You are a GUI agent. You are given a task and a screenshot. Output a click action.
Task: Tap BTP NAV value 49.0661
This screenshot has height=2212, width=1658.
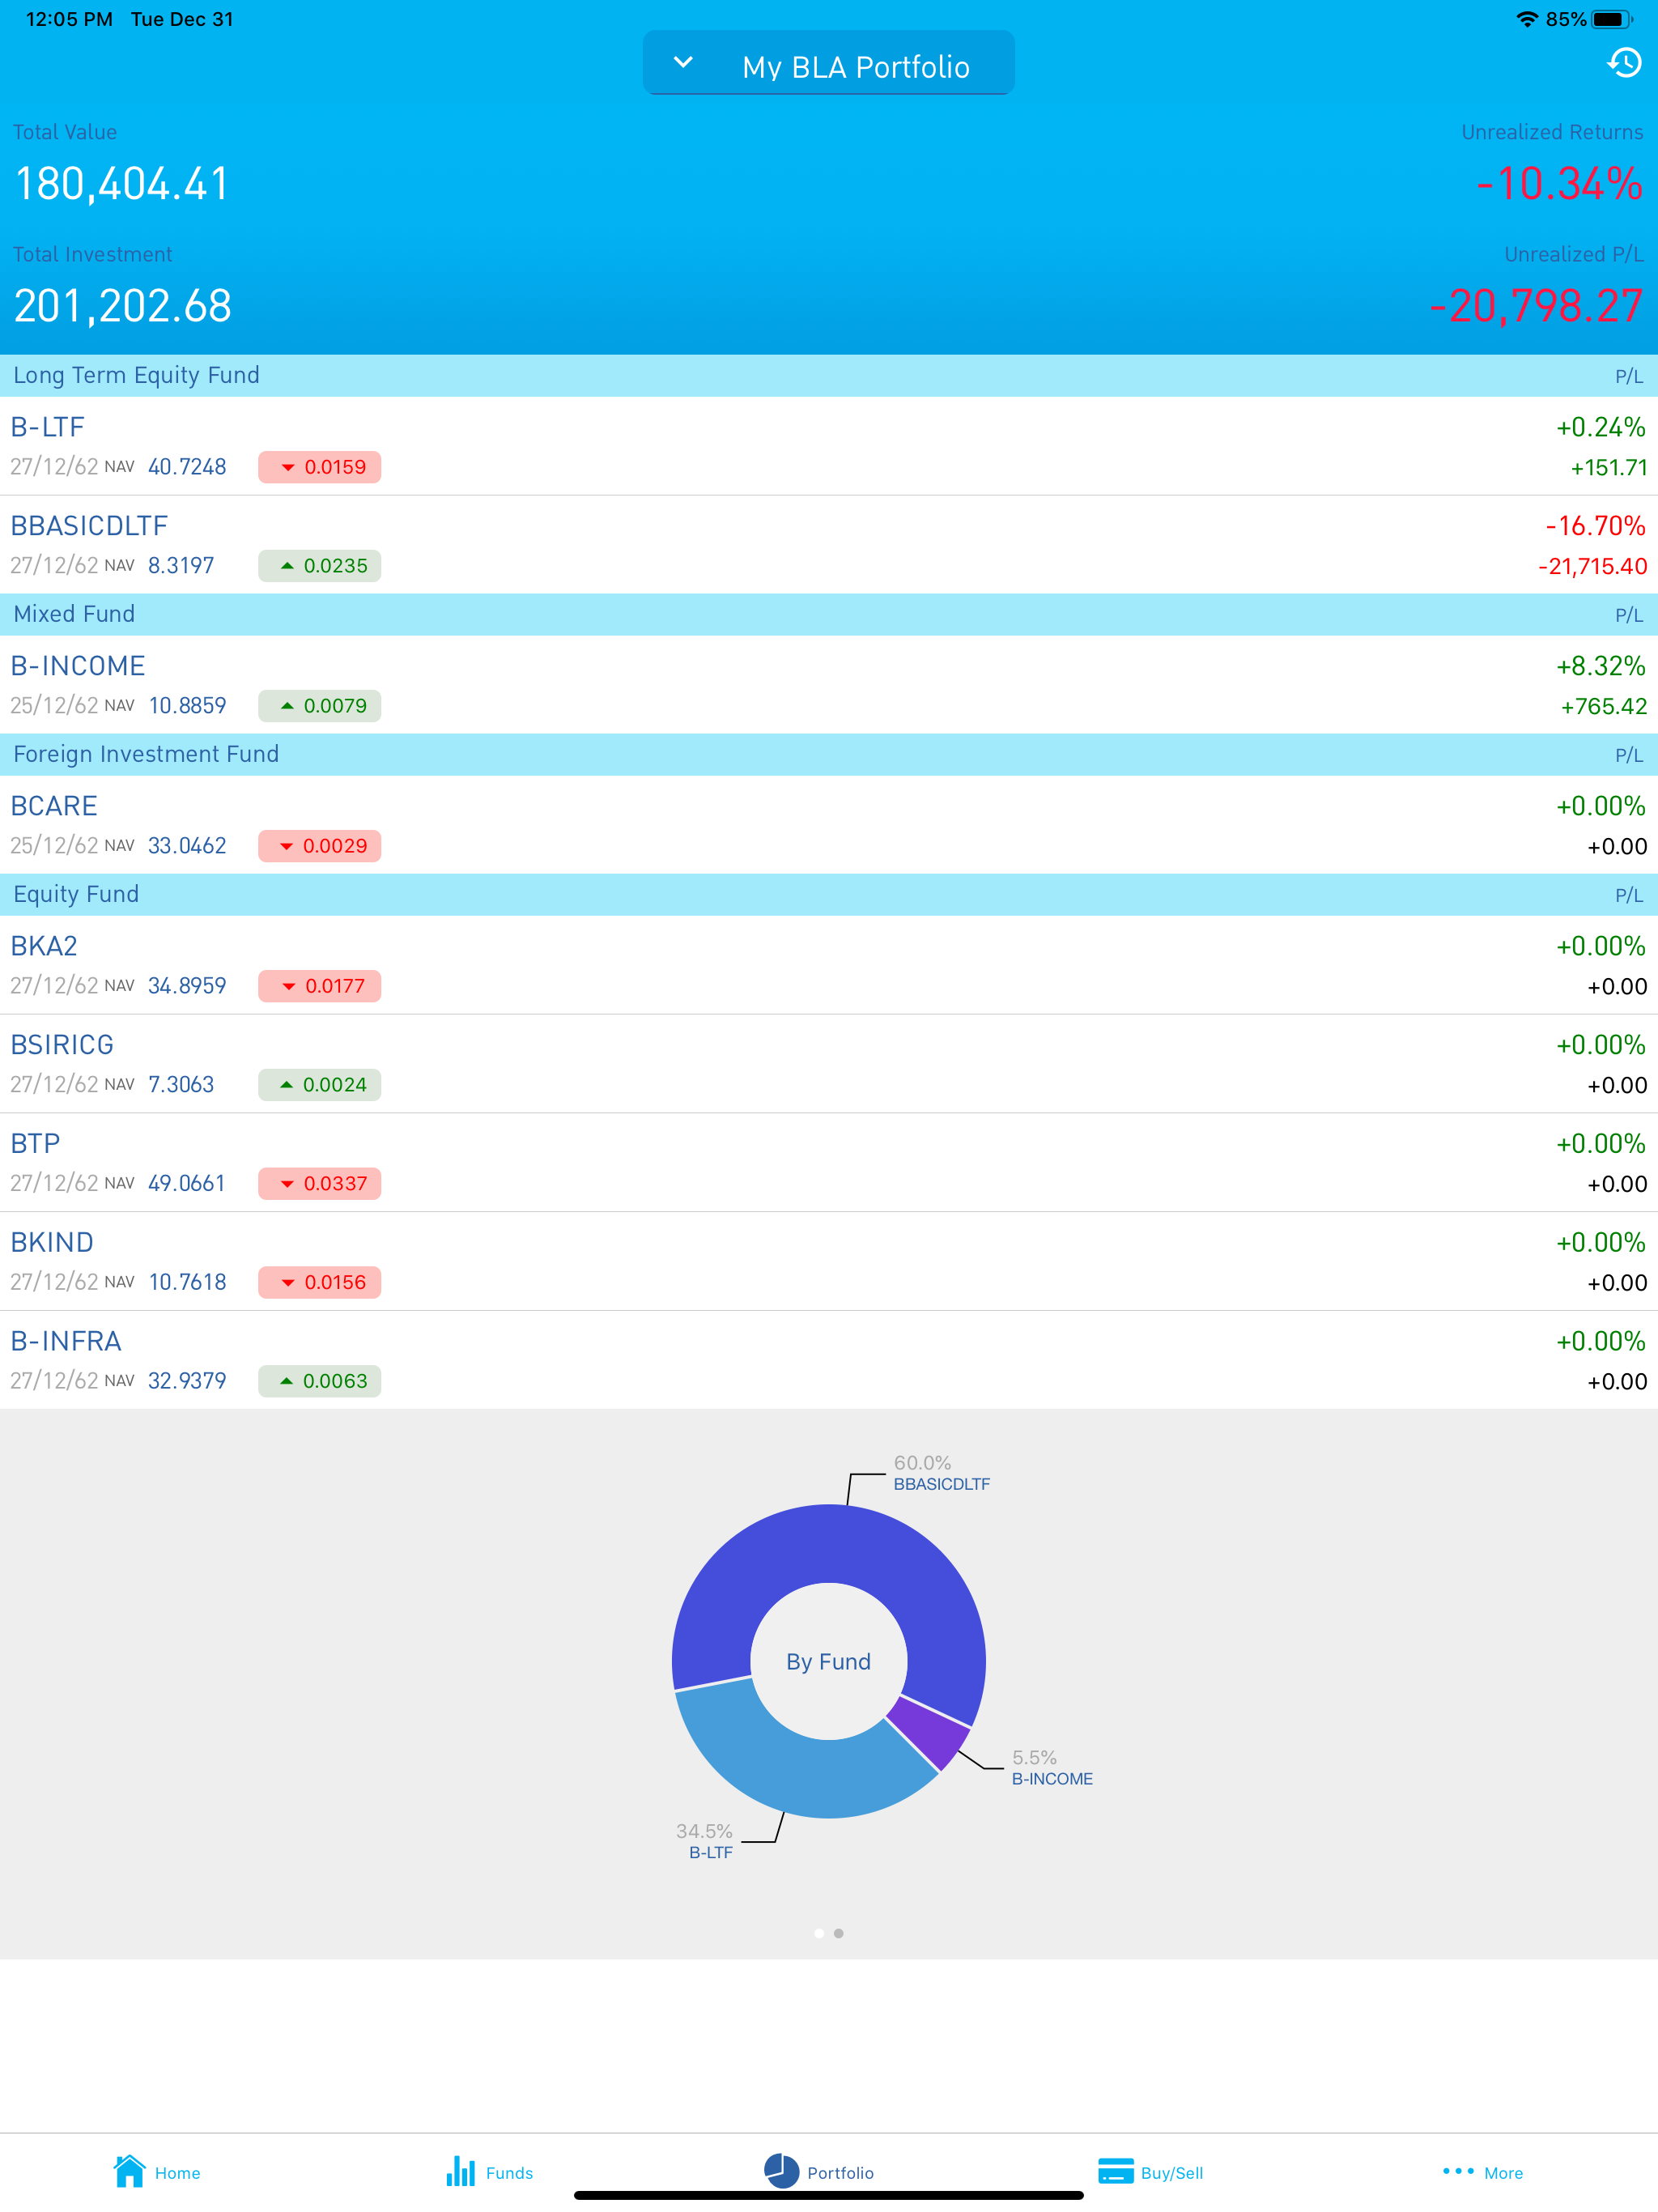187,1184
